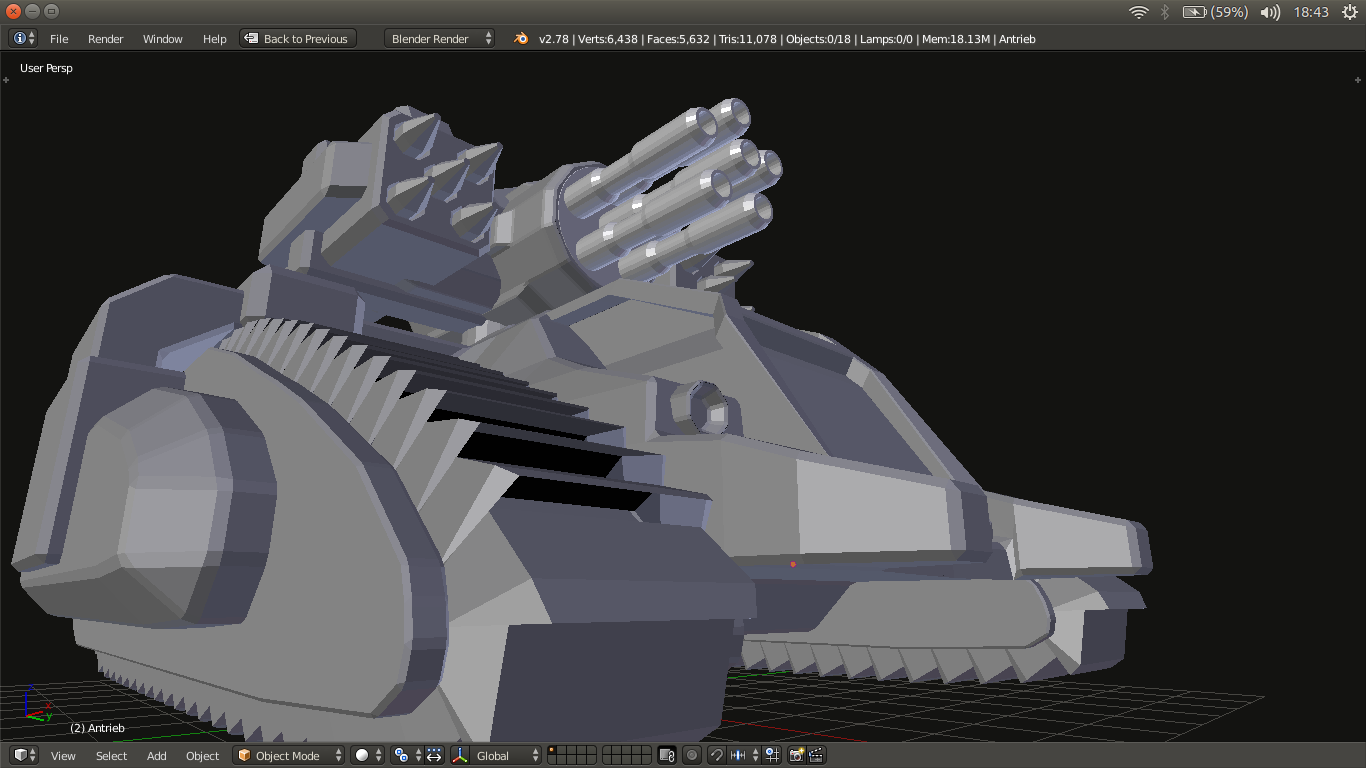1366x768 pixels.
Task: Open the Object menu in the 3D viewport header
Action: click(203, 756)
